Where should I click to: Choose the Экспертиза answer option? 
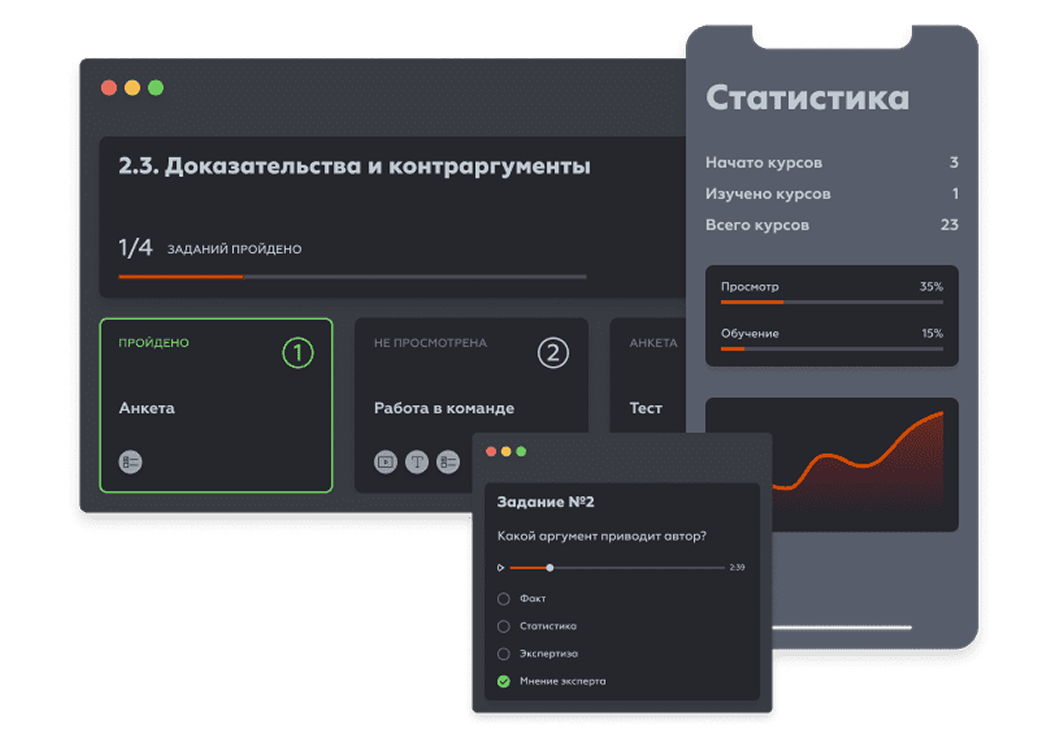(x=502, y=653)
